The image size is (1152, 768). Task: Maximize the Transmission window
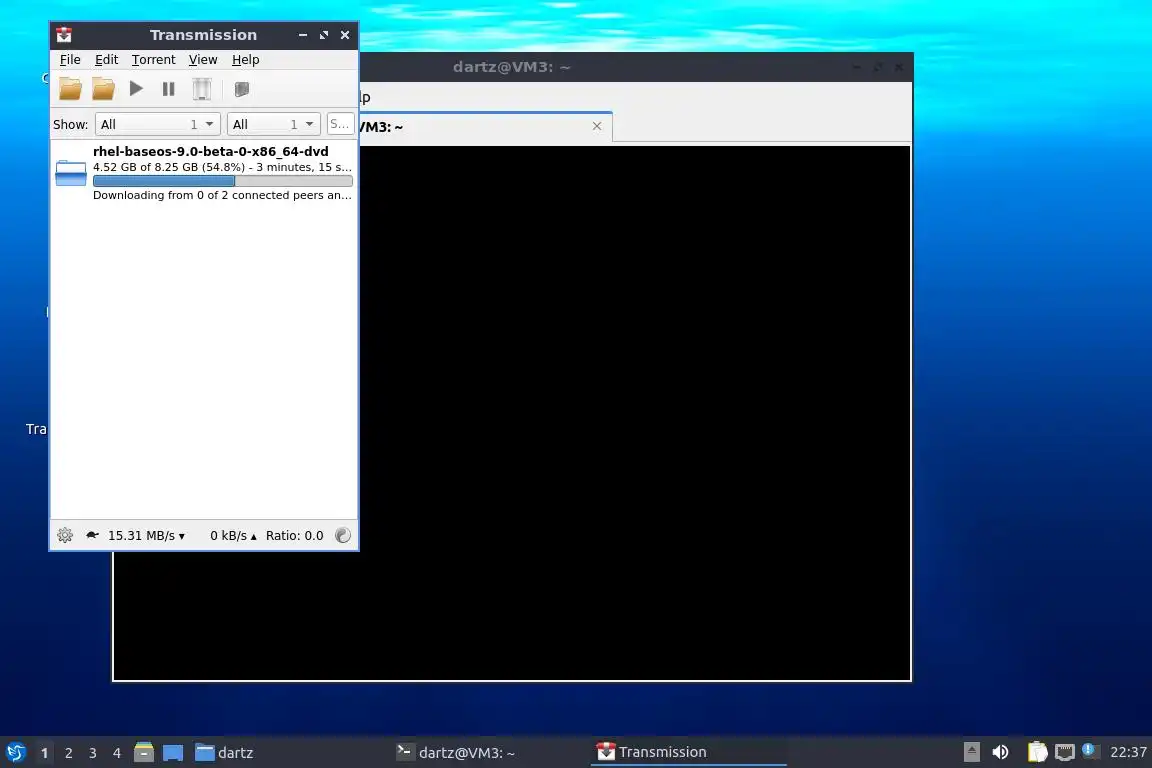323,35
